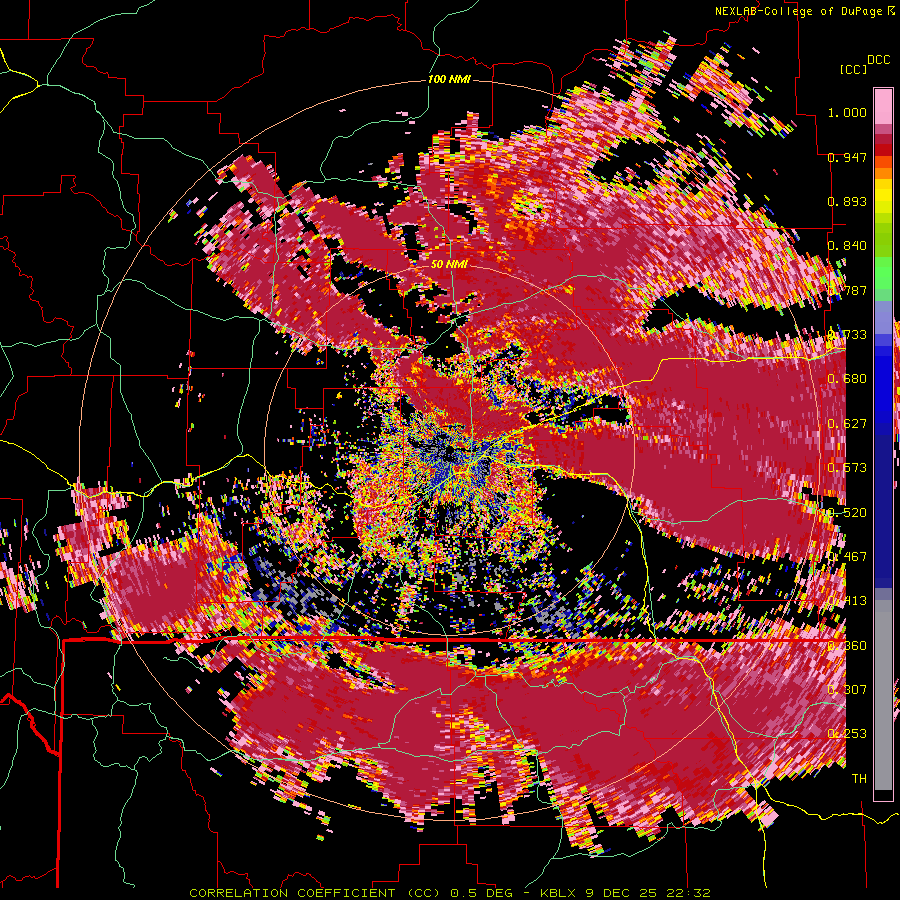Viewport: 900px width, 900px height.
Task: Click the 50 NMI range ring label
Action: click(x=449, y=265)
